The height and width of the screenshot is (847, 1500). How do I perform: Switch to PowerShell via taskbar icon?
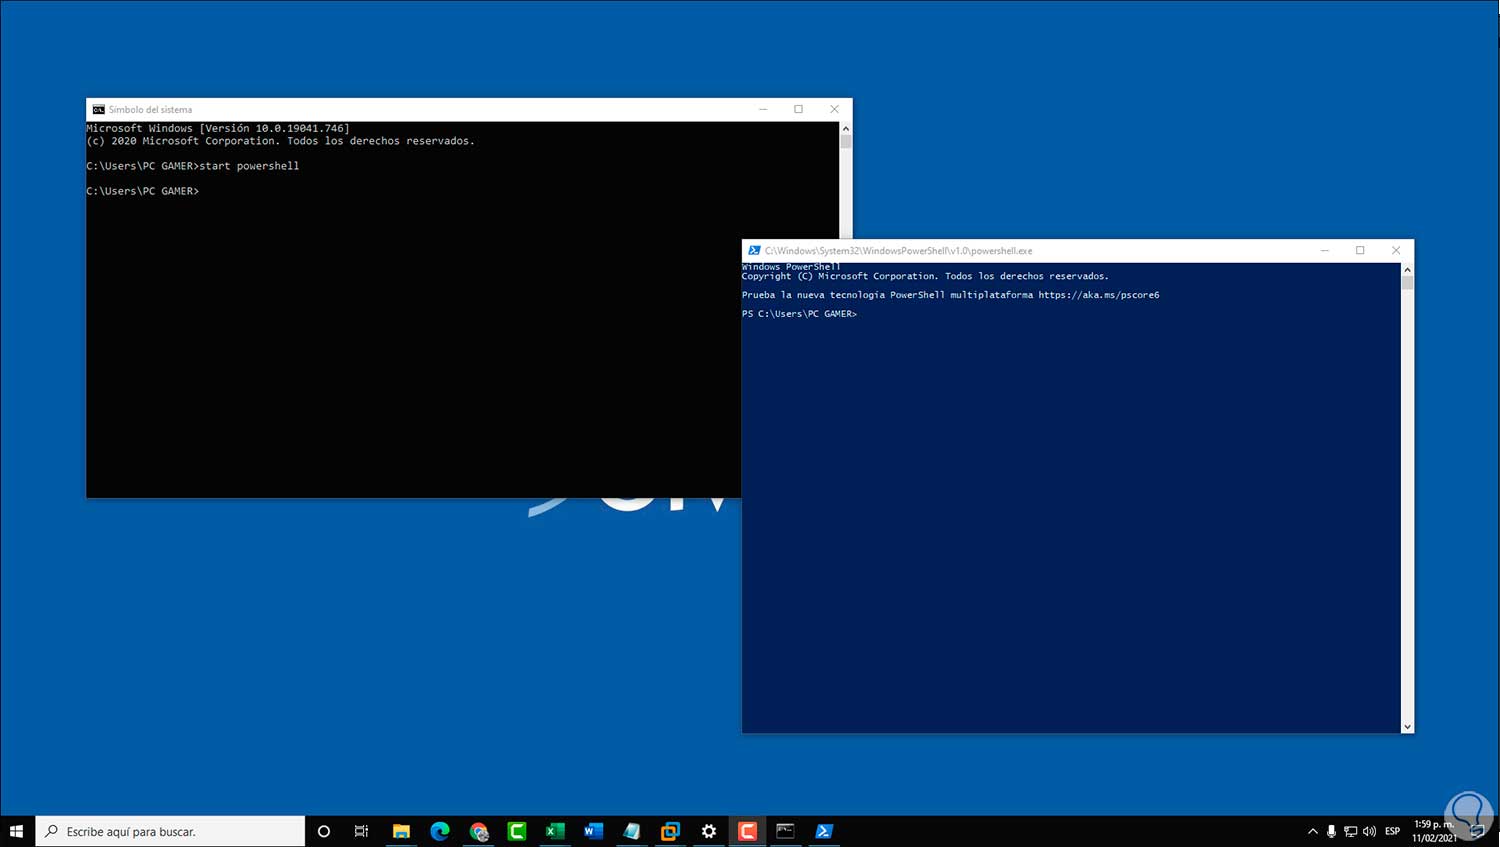tap(824, 831)
